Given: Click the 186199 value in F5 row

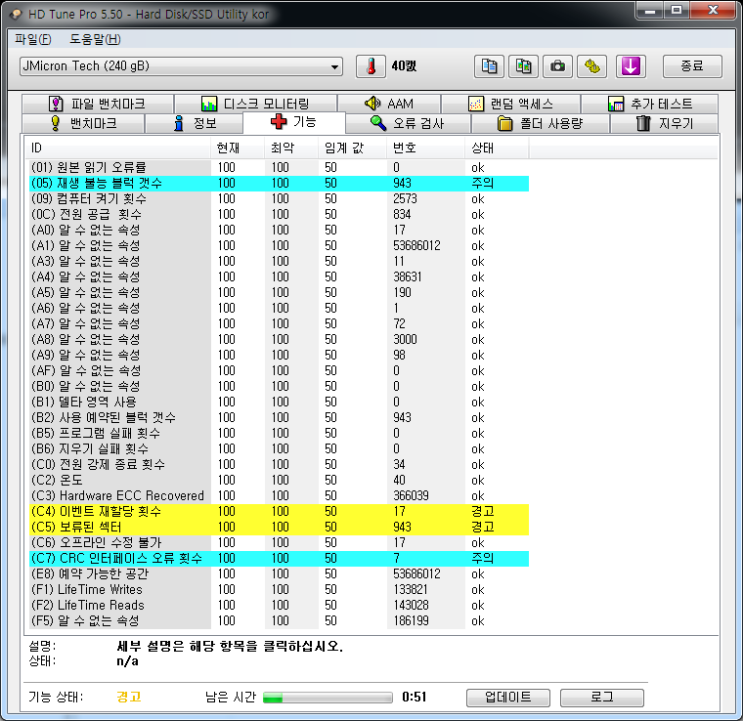Looking at the screenshot, I should coord(411,621).
